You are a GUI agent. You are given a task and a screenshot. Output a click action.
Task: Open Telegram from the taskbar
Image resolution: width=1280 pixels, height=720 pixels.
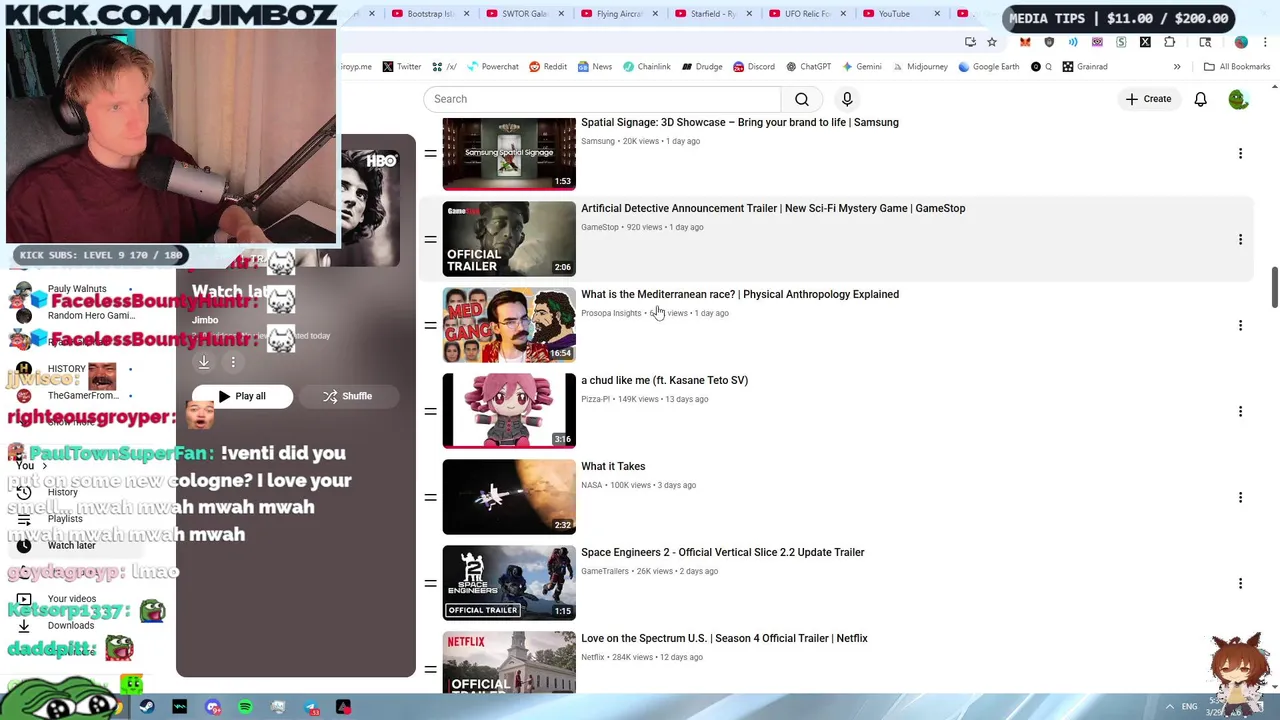(311, 707)
